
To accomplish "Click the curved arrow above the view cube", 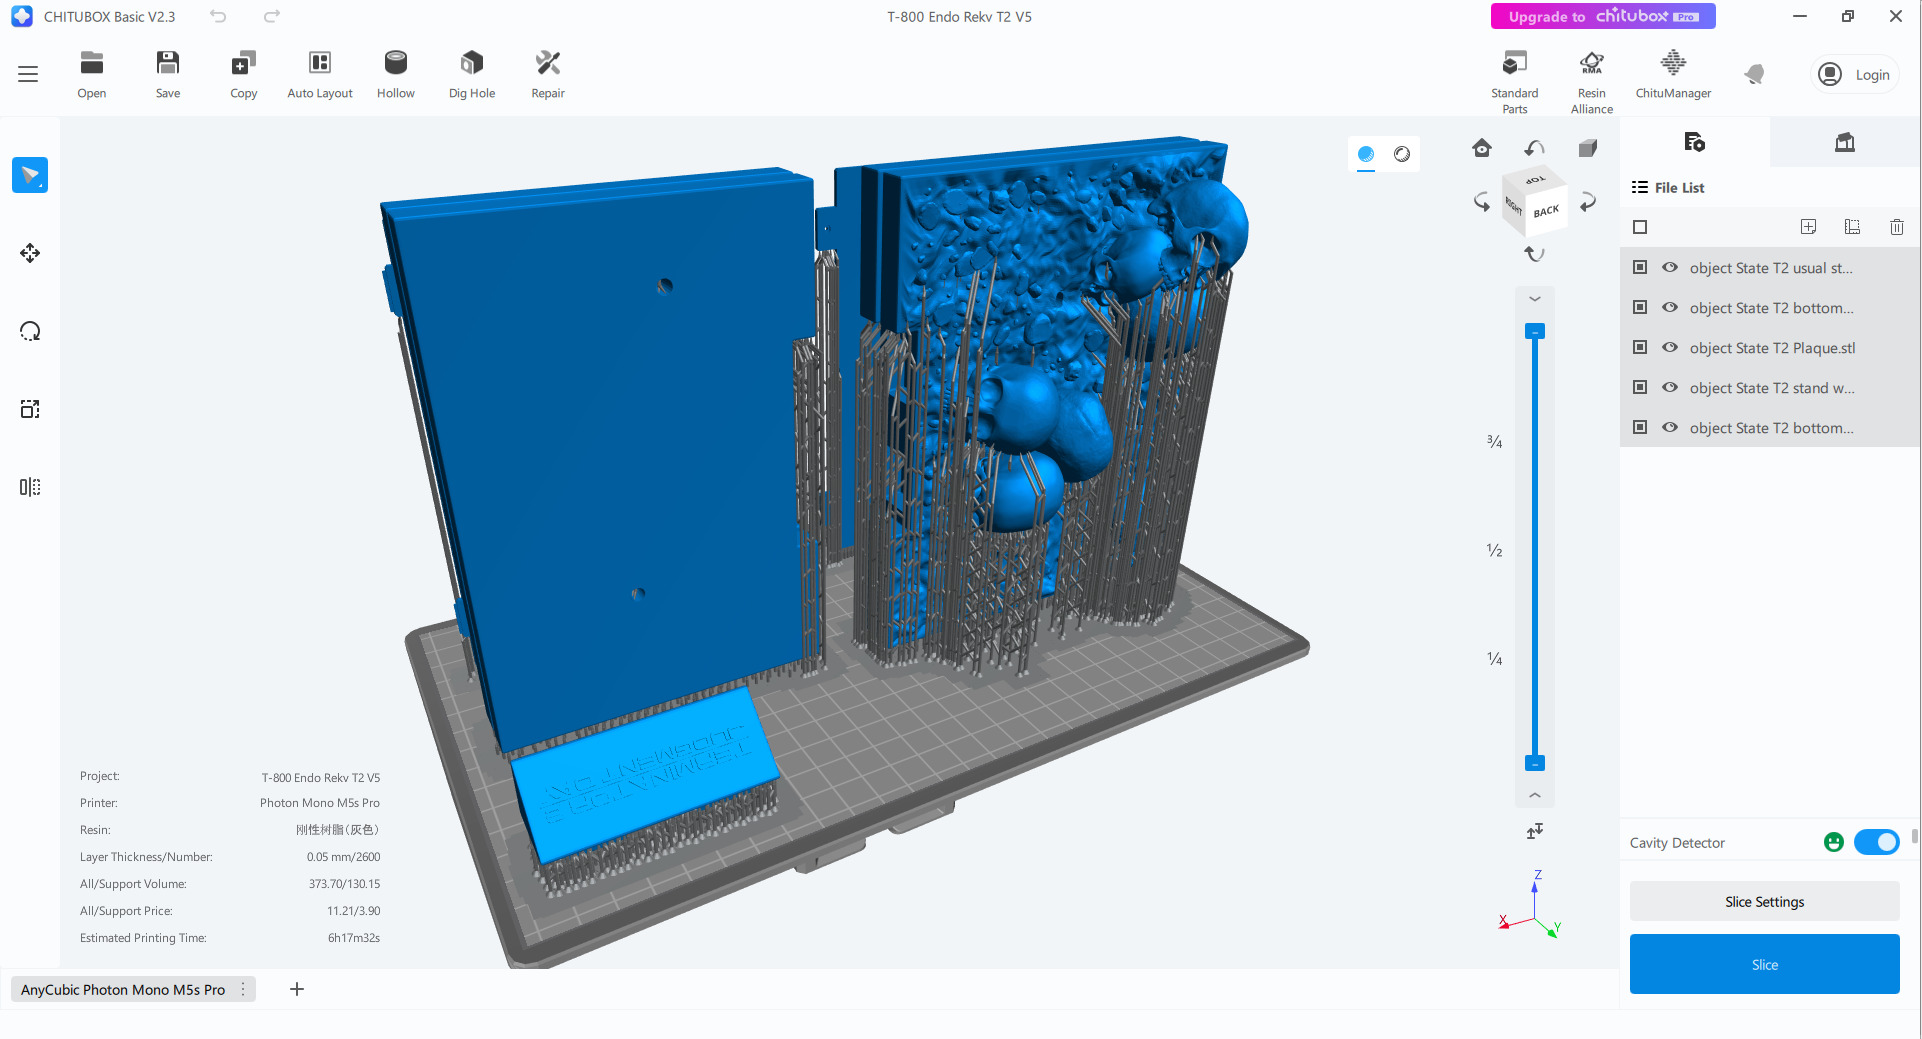I will point(1535,149).
